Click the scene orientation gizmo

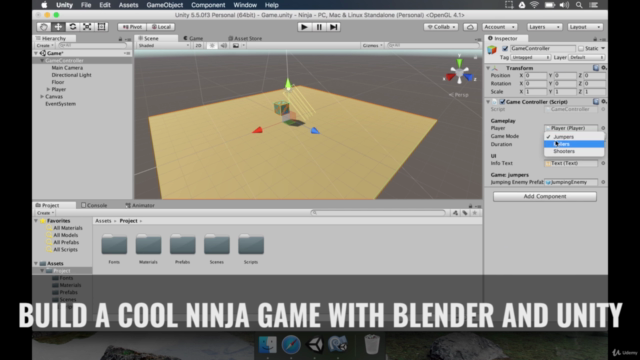click(x=459, y=73)
